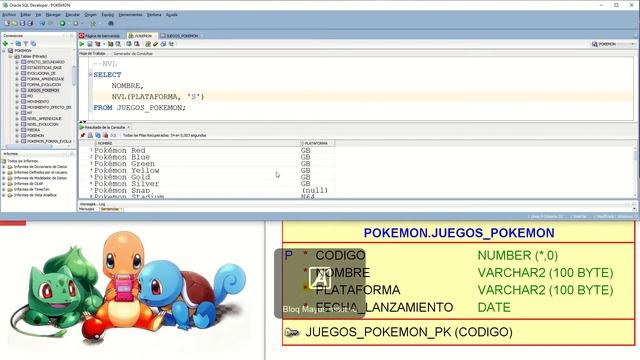Collapse the Tablas (Filtrado) node
Viewport: 640px width, 360px height.
11,56
